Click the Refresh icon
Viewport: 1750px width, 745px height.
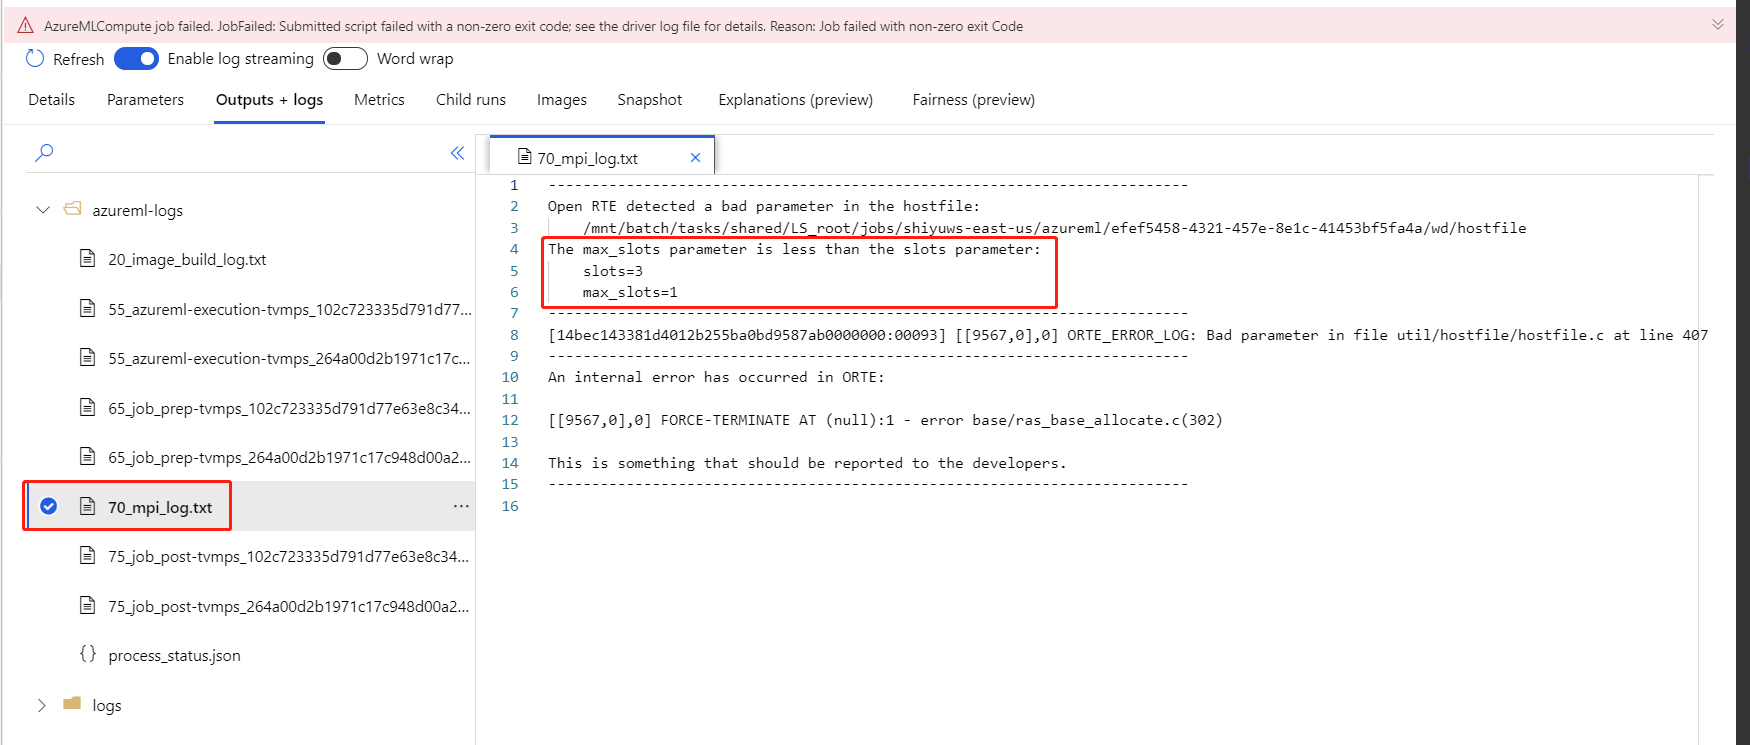click(35, 59)
